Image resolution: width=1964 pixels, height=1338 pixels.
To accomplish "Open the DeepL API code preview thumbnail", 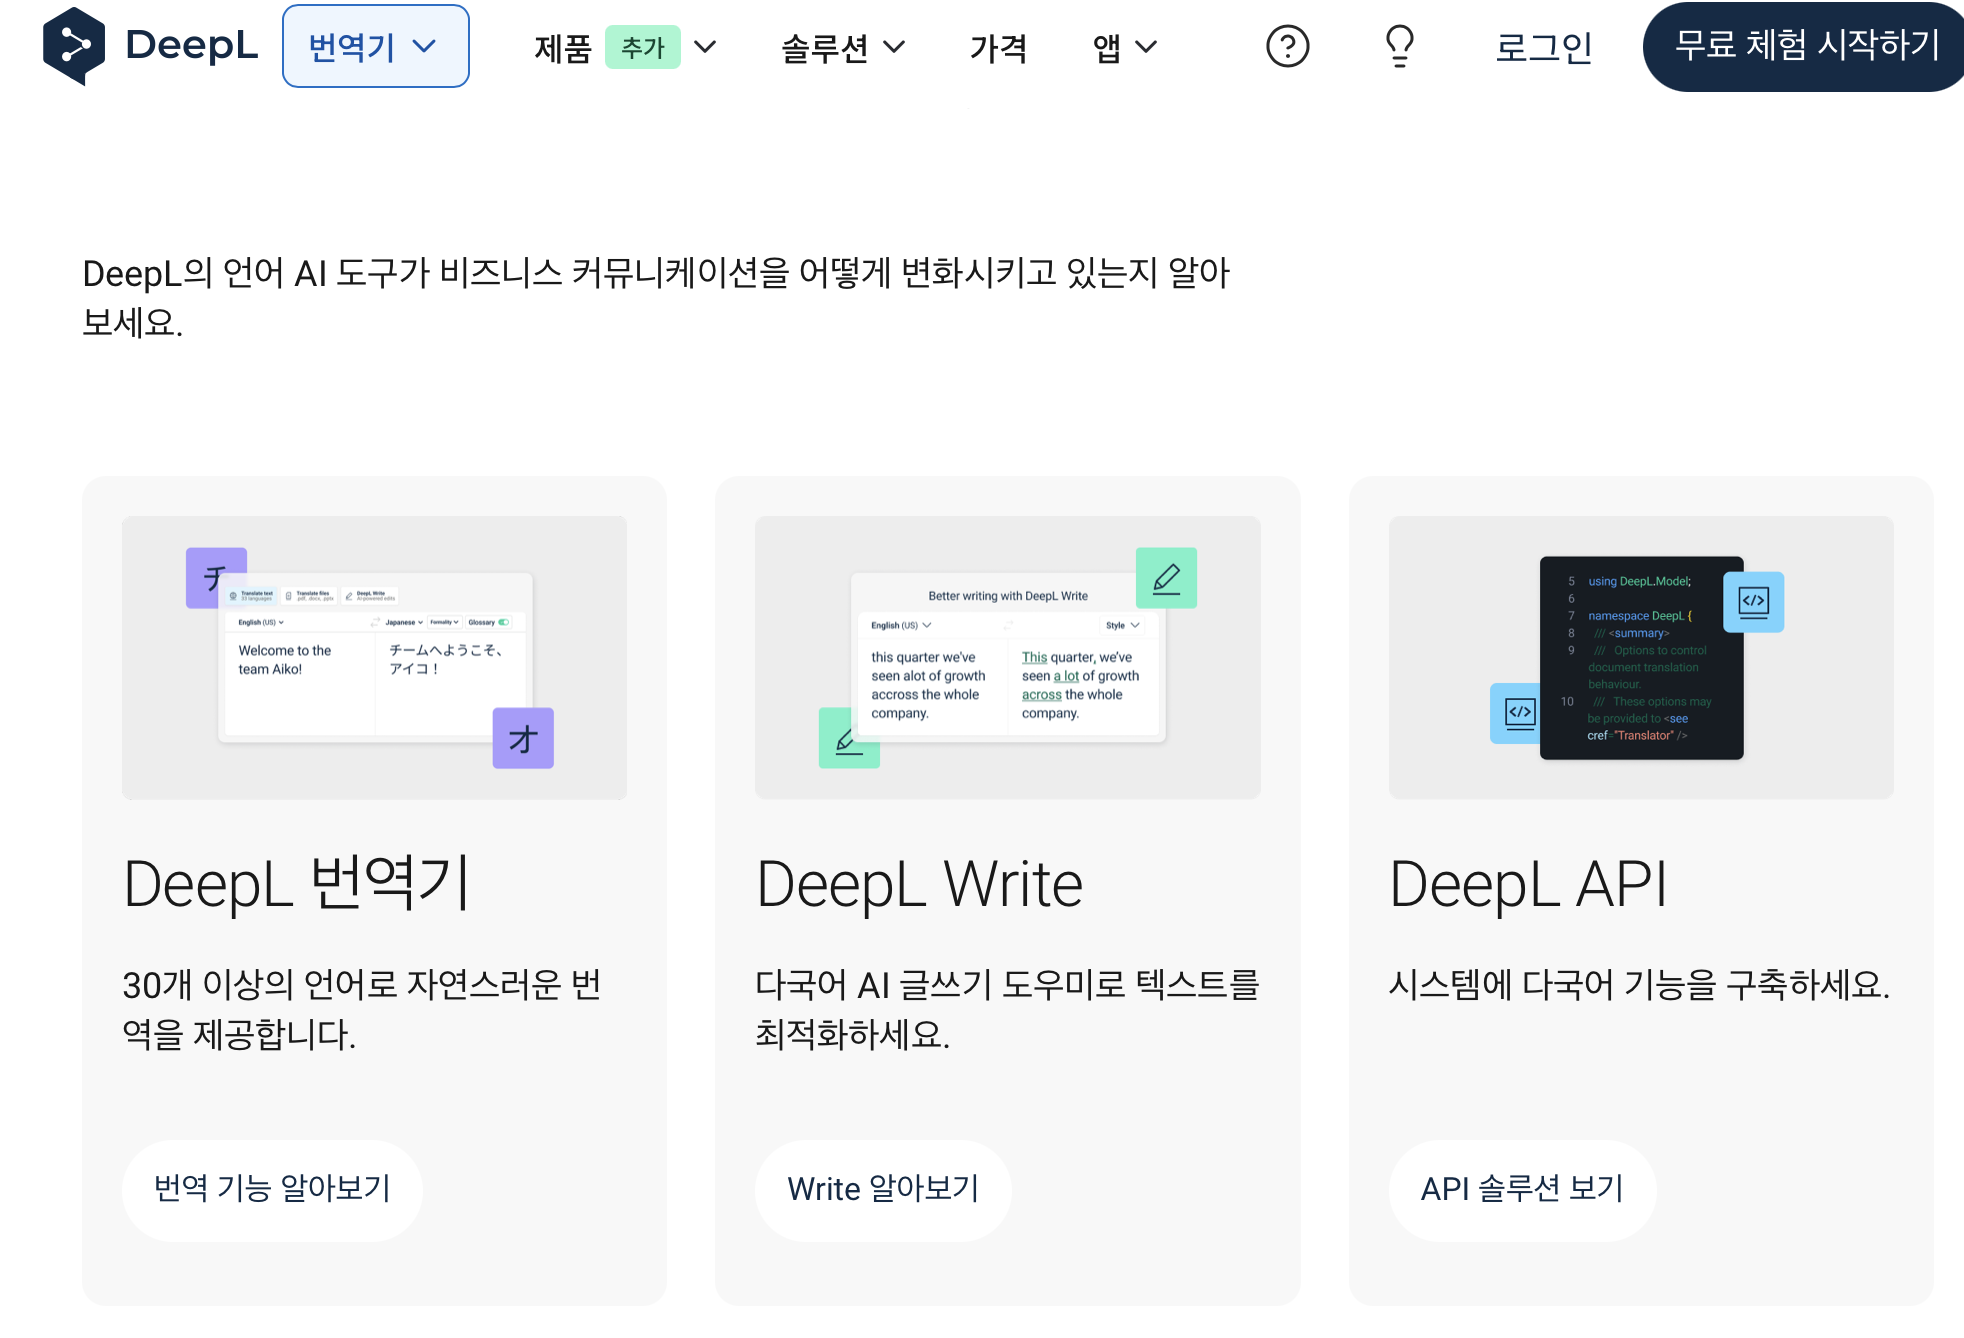I will click(1641, 657).
